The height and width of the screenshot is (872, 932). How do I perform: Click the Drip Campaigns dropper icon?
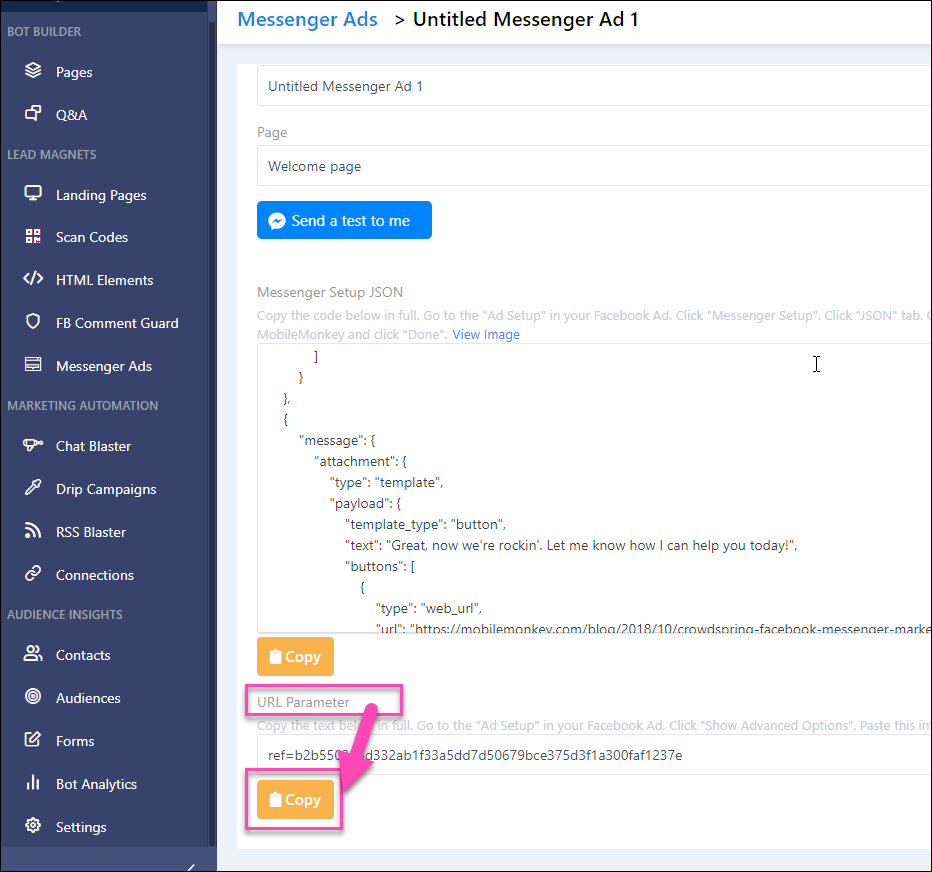[x=33, y=488]
